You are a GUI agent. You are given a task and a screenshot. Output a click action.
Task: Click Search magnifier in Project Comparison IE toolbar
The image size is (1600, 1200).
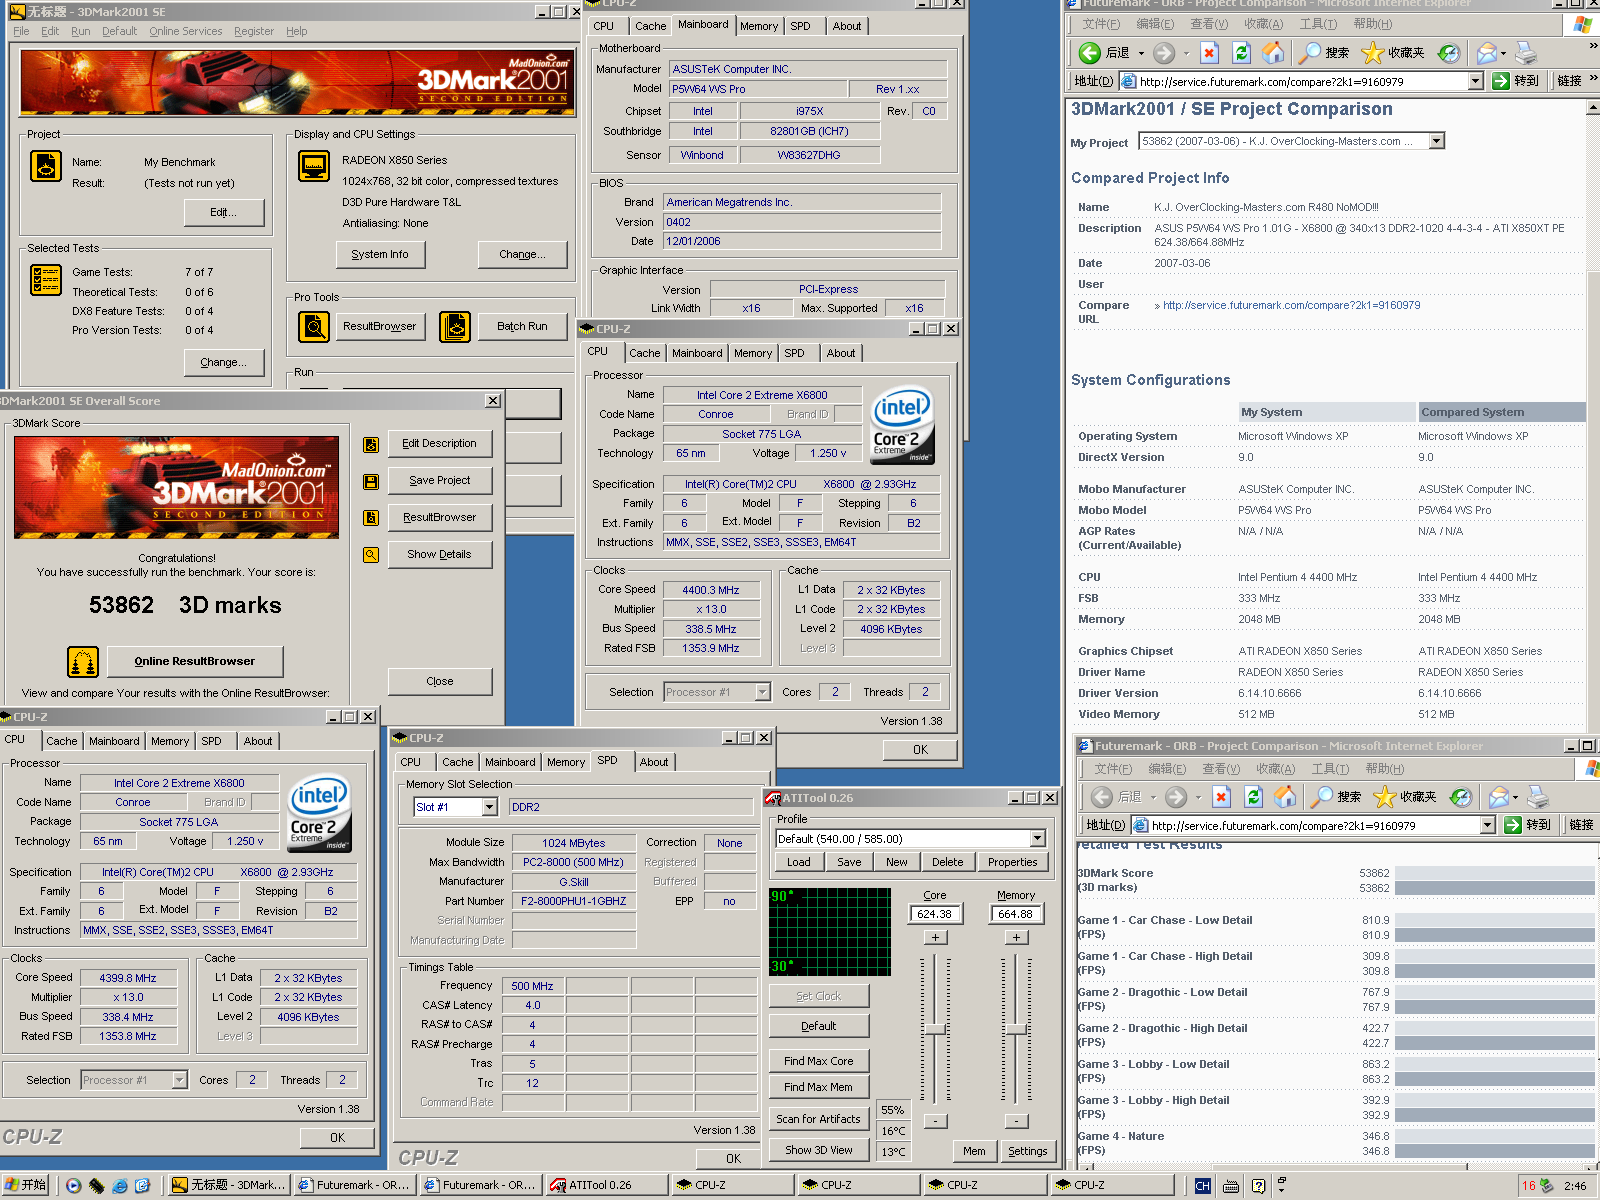[1309, 52]
